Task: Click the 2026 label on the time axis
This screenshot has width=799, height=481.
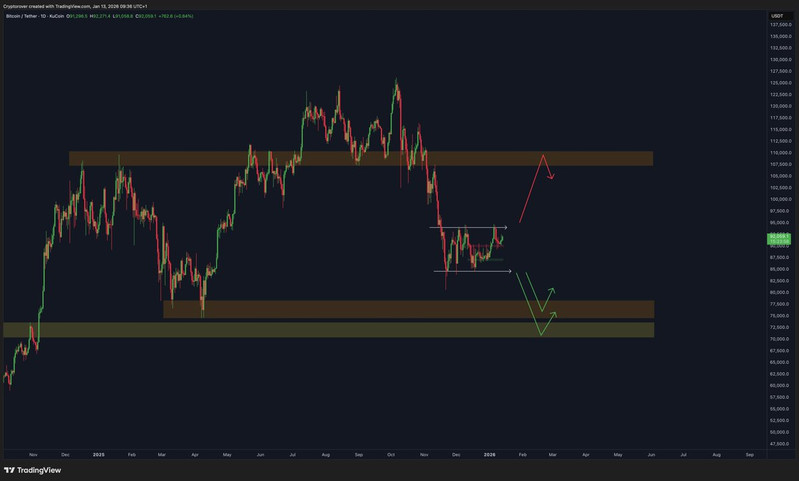Action: [x=490, y=455]
